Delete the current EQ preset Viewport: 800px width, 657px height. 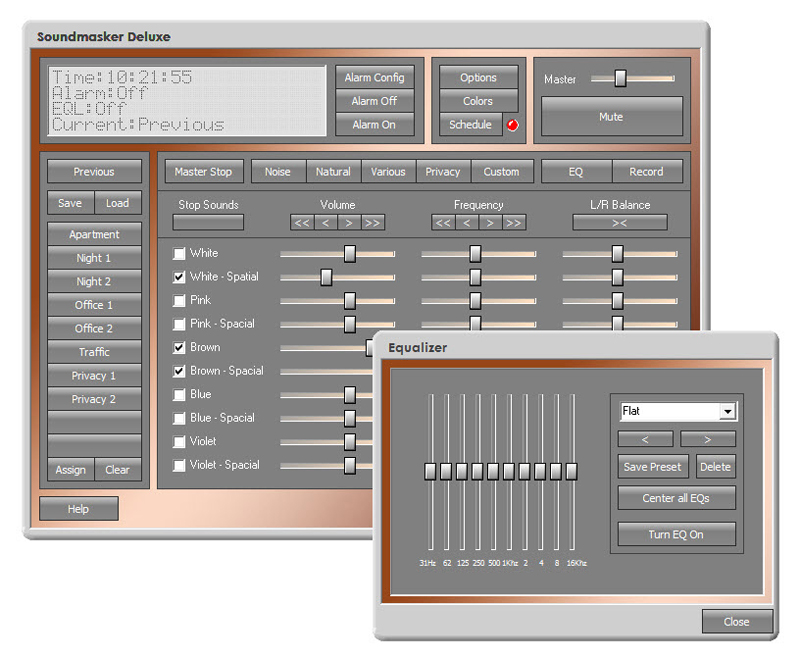[x=716, y=467]
